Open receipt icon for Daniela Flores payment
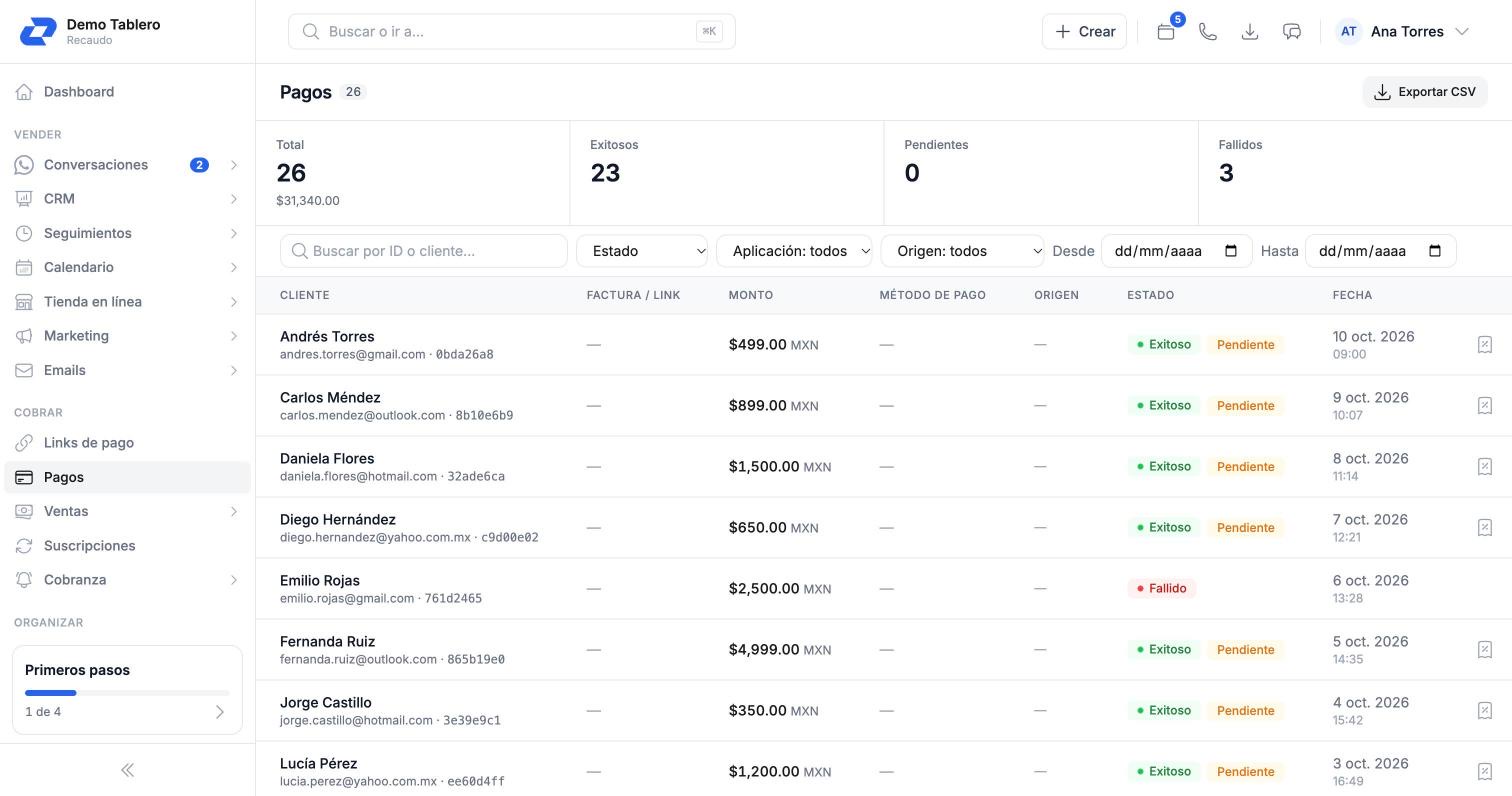This screenshot has height=796, width=1512. [x=1485, y=466]
